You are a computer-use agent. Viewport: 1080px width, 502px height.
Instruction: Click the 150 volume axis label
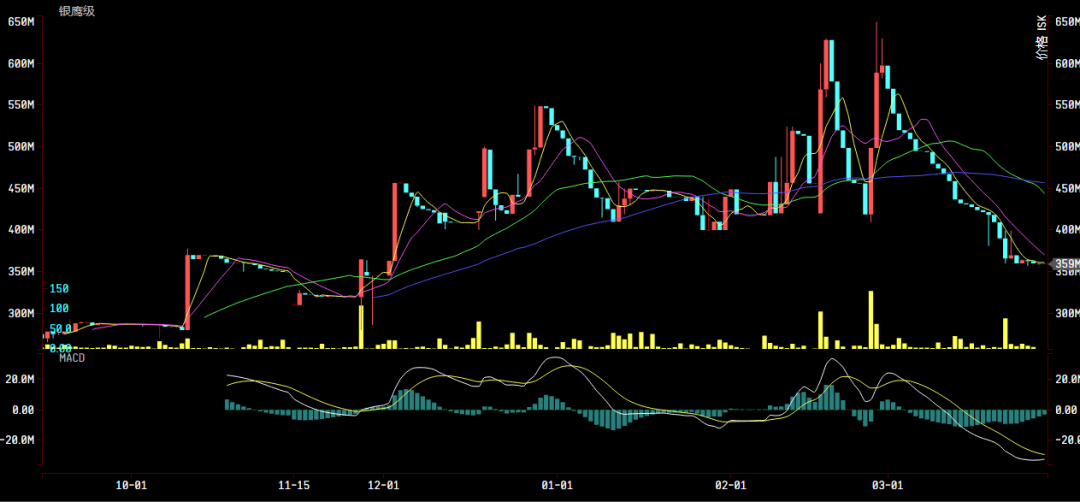(x=59, y=288)
